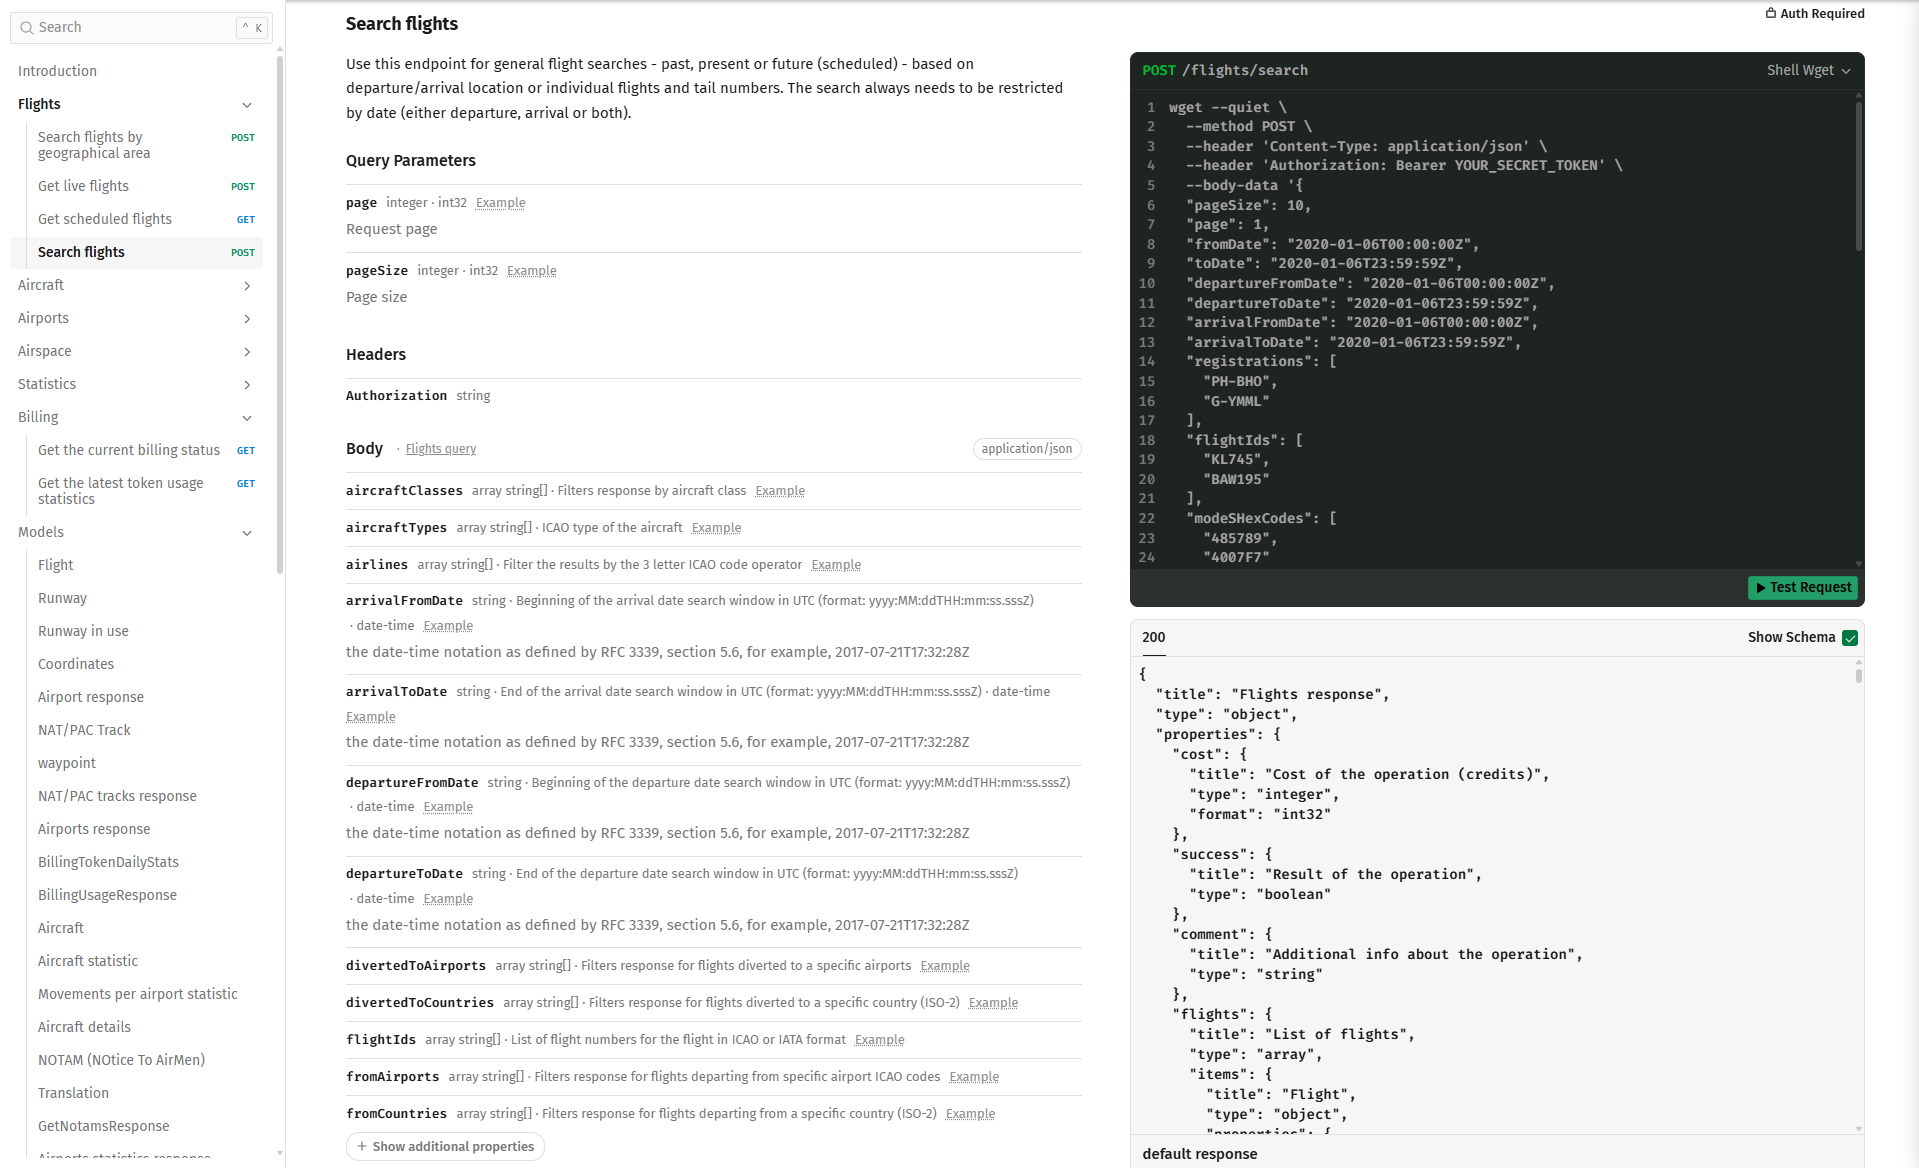This screenshot has height=1168, width=1919.
Task: Show Example for arrivalFromDate
Action: (x=448, y=626)
